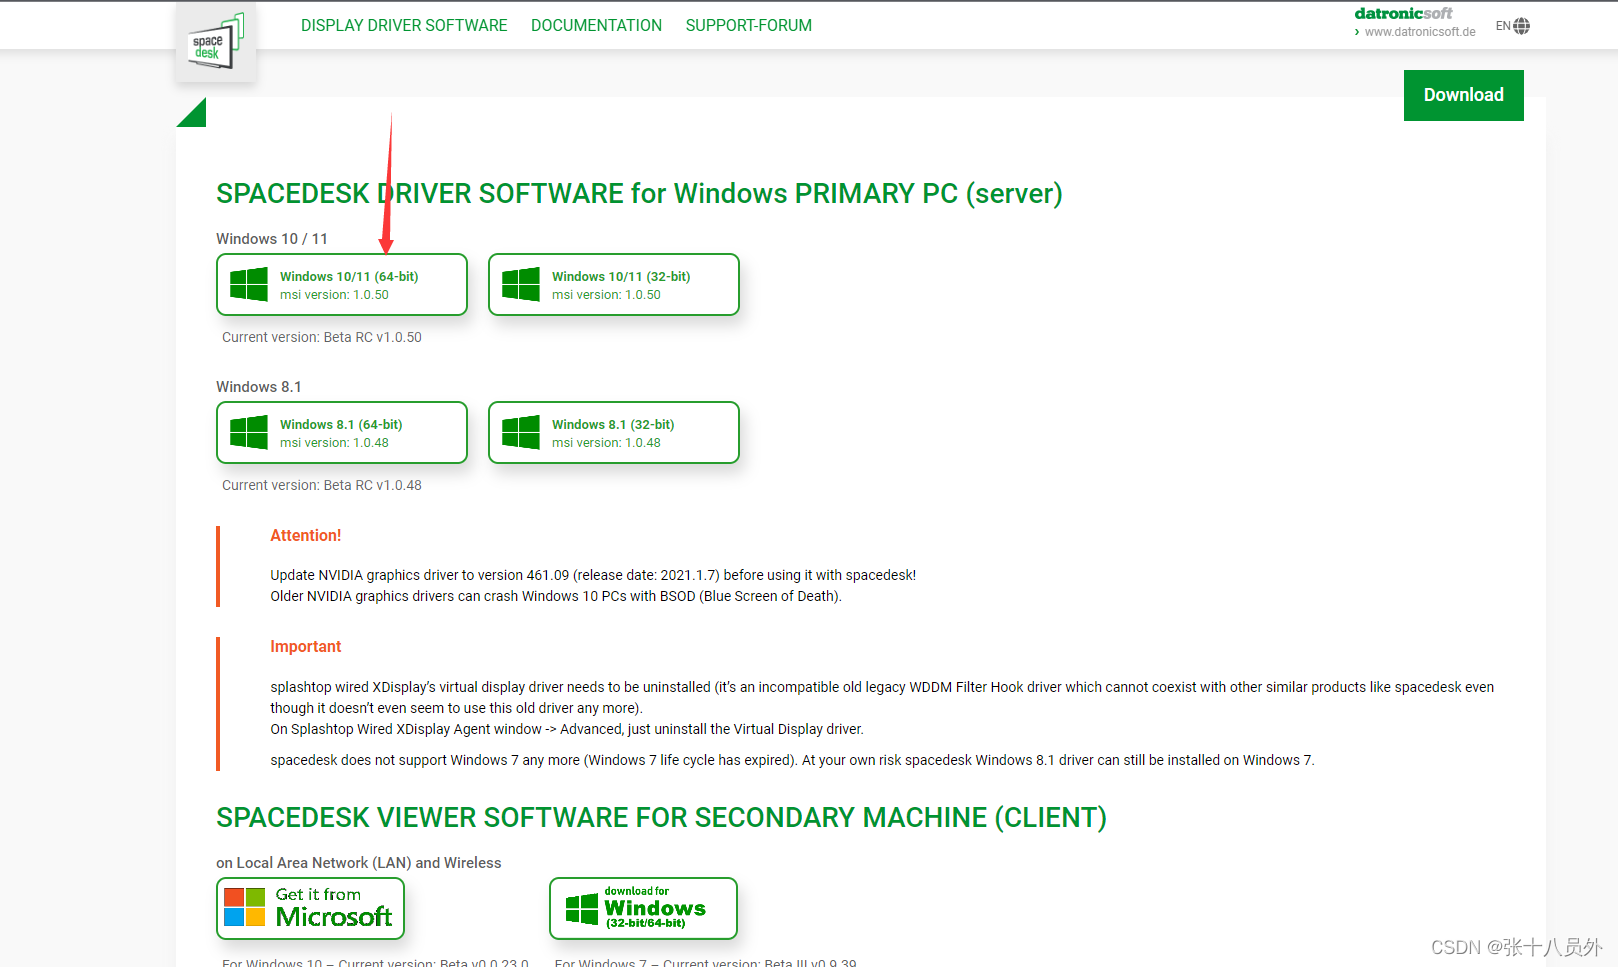Download Windows 8.1 (64-bit) msi

tap(342, 432)
